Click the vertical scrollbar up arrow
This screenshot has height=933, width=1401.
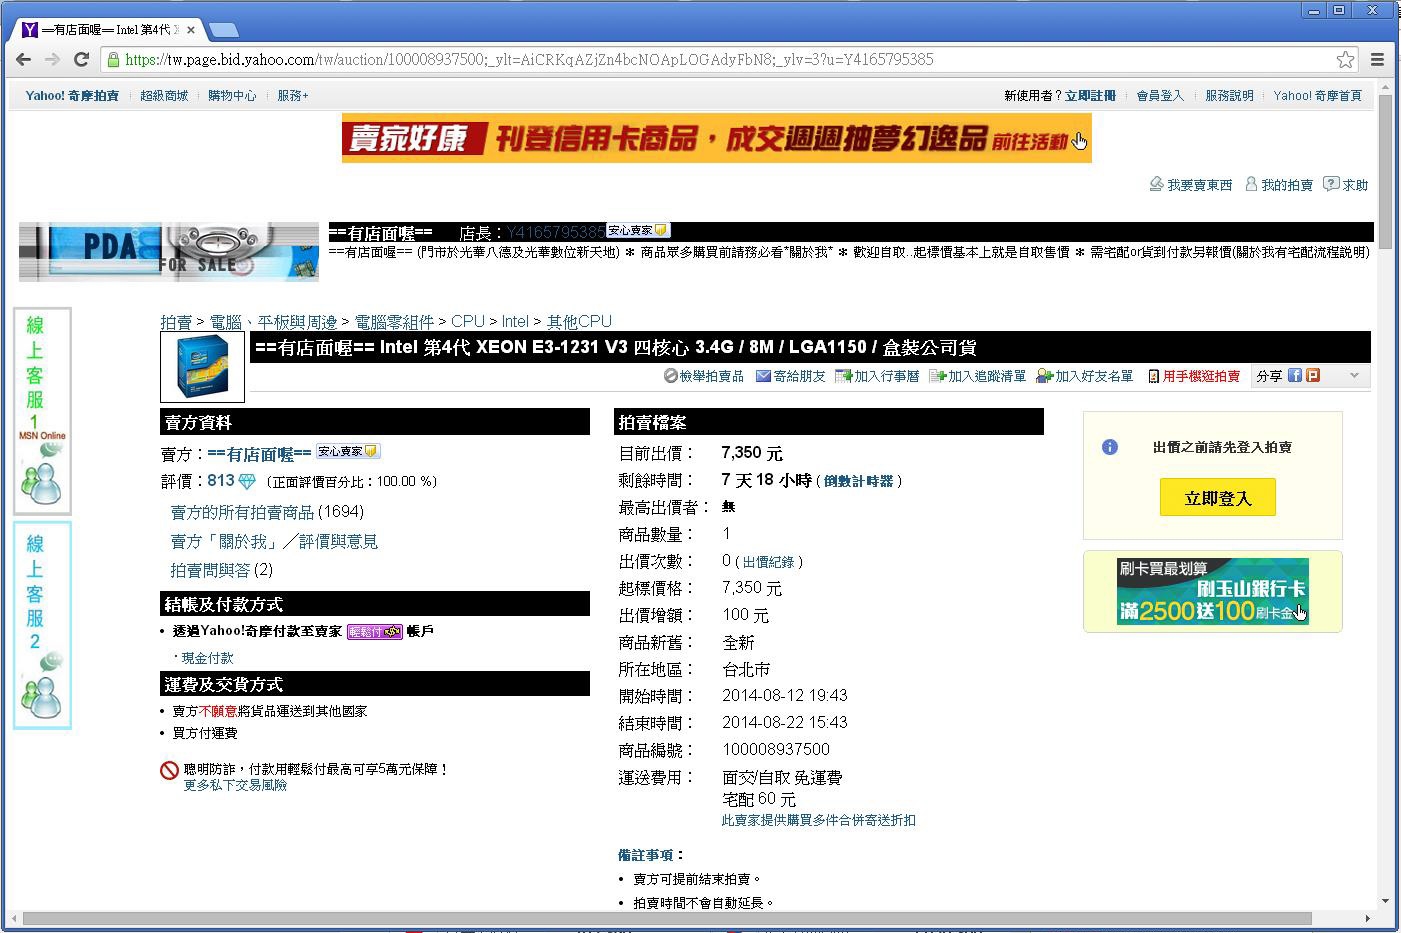tap(1385, 88)
